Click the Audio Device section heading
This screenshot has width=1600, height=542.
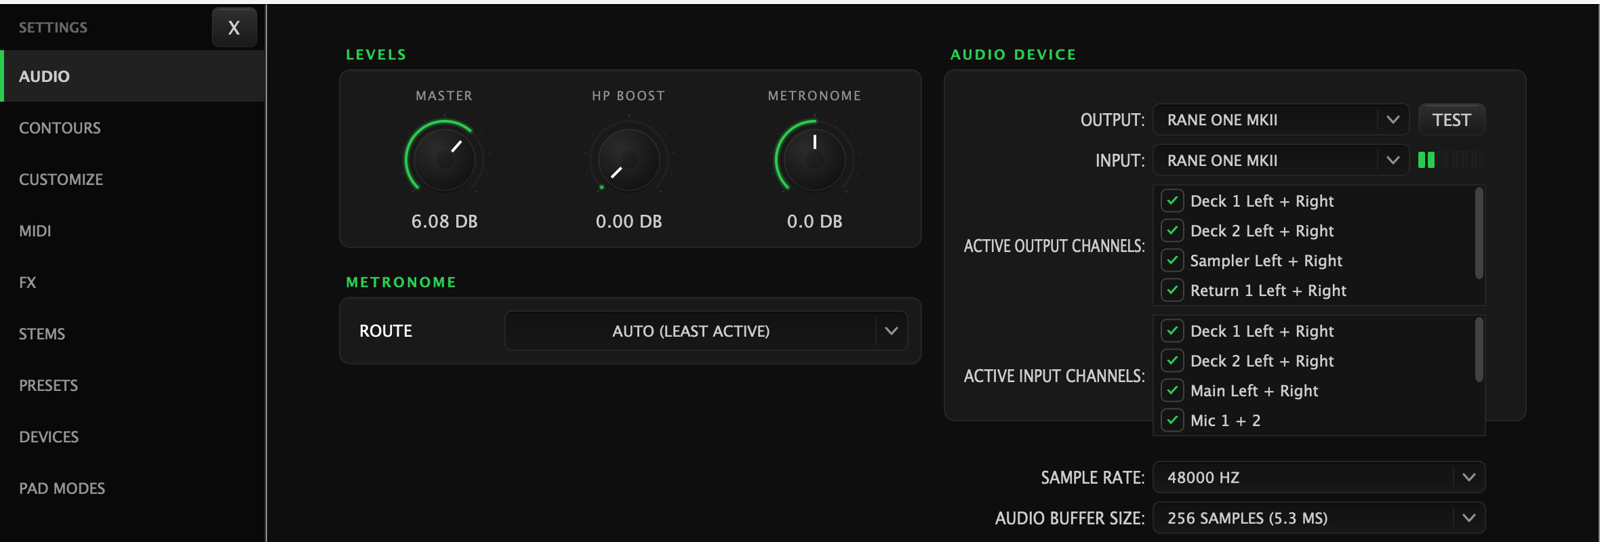coord(1013,55)
